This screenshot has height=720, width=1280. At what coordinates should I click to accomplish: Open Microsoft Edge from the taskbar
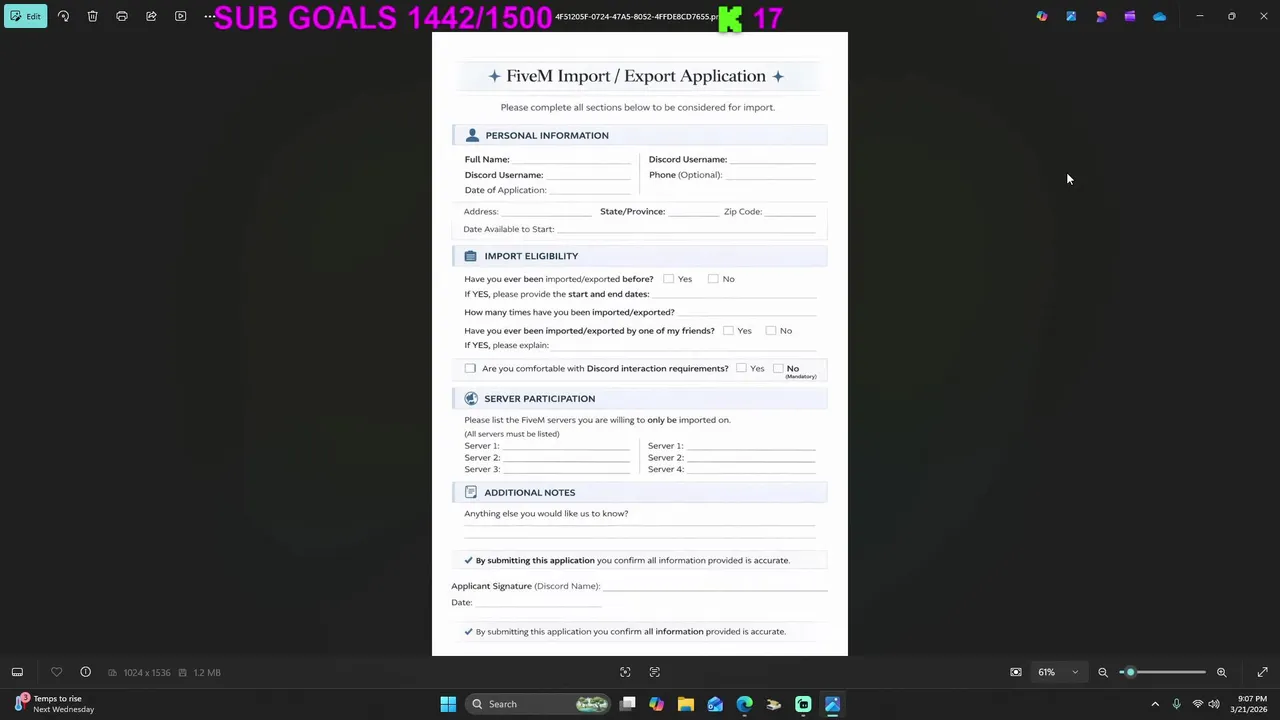(744, 704)
